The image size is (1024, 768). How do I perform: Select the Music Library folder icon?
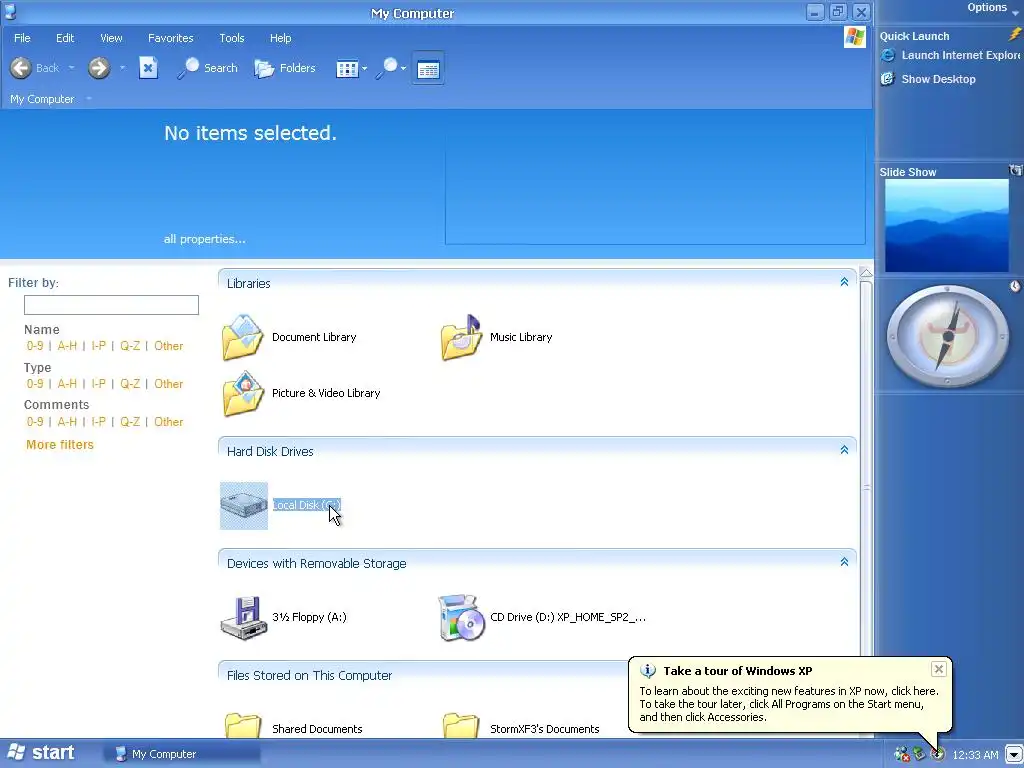pyautogui.click(x=462, y=337)
